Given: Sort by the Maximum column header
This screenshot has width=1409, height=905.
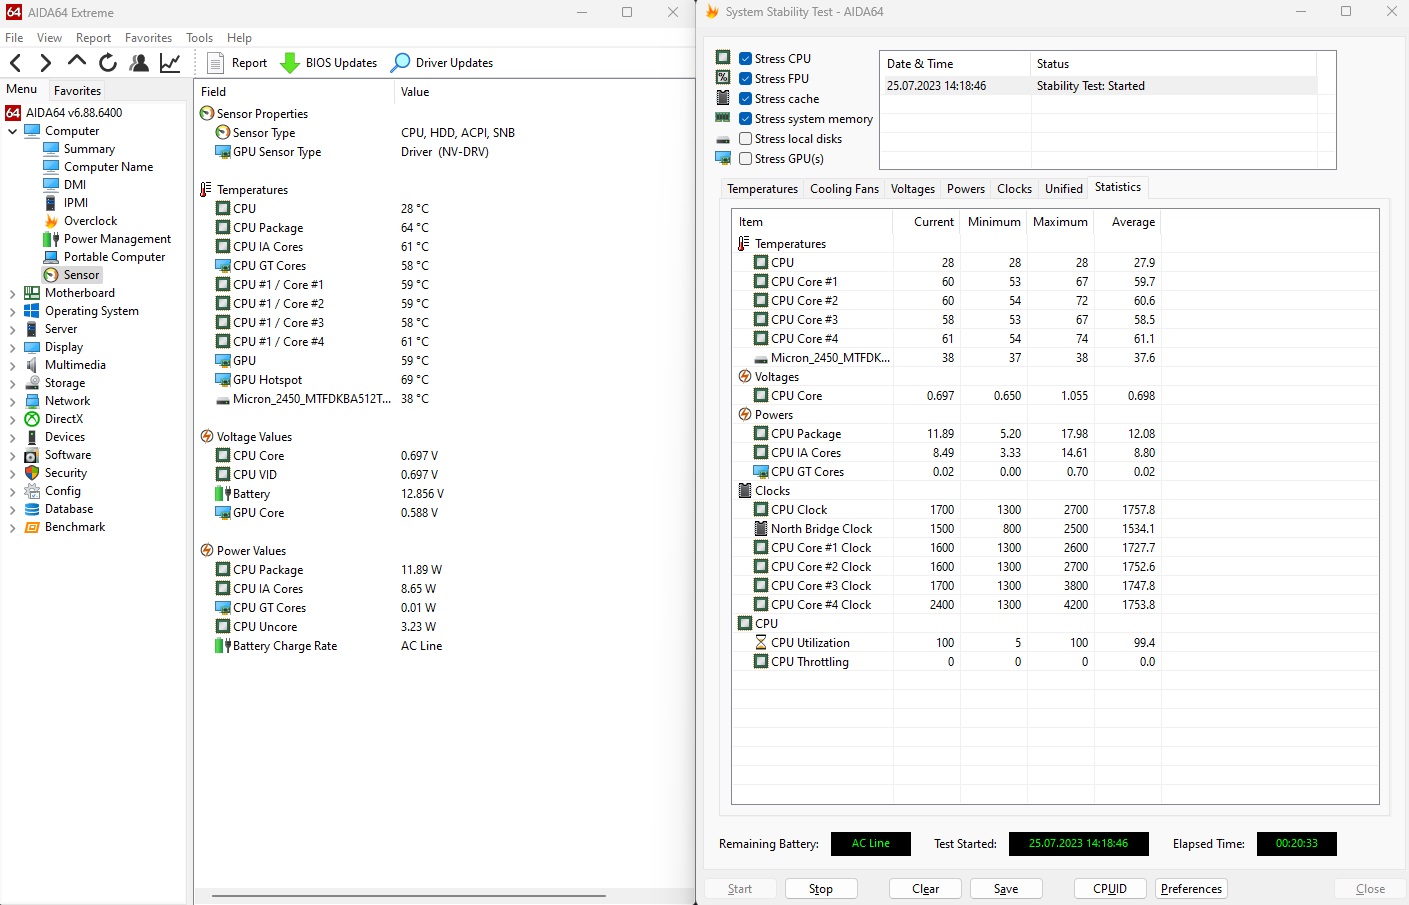Looking at the screenshot, I should [1060, 222].
